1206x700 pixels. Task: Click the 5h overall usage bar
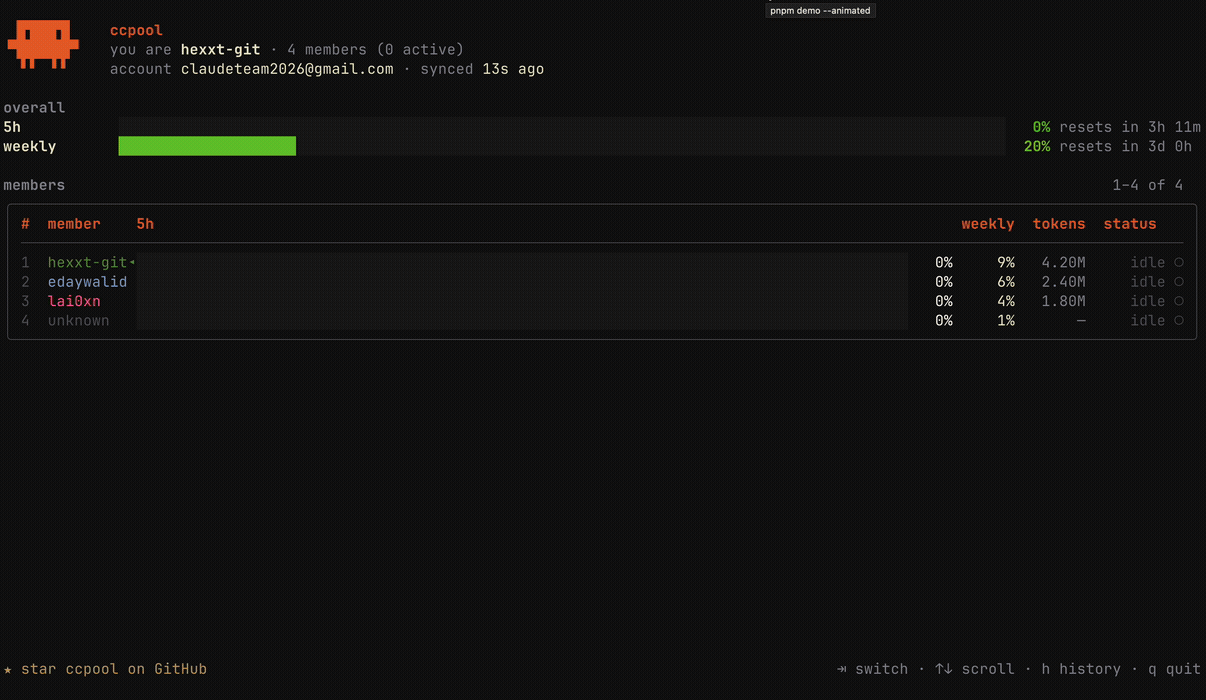[562, 127]
